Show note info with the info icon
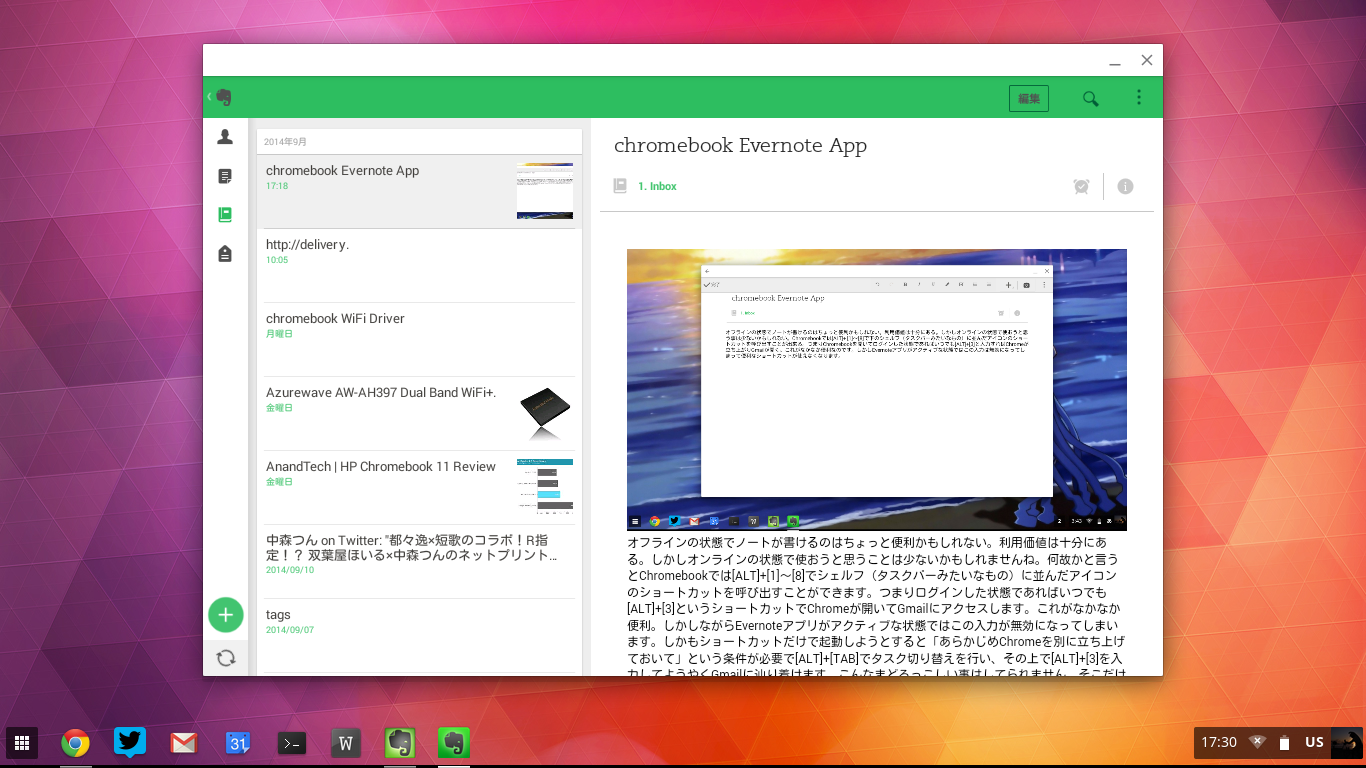Viewport: 1366px width, 768px height. click(1125, 186)
